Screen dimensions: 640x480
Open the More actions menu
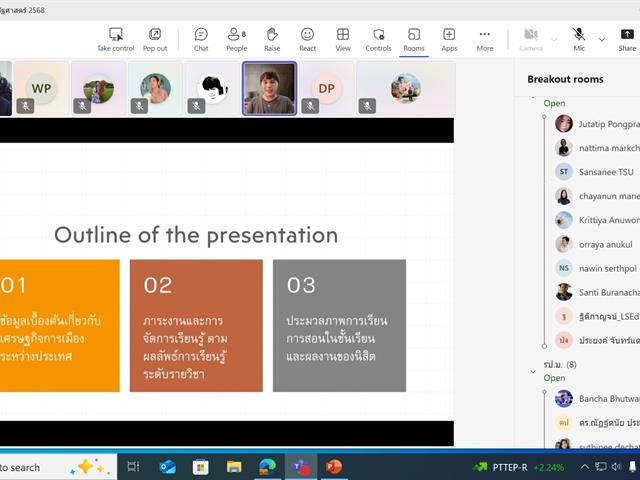485,39
